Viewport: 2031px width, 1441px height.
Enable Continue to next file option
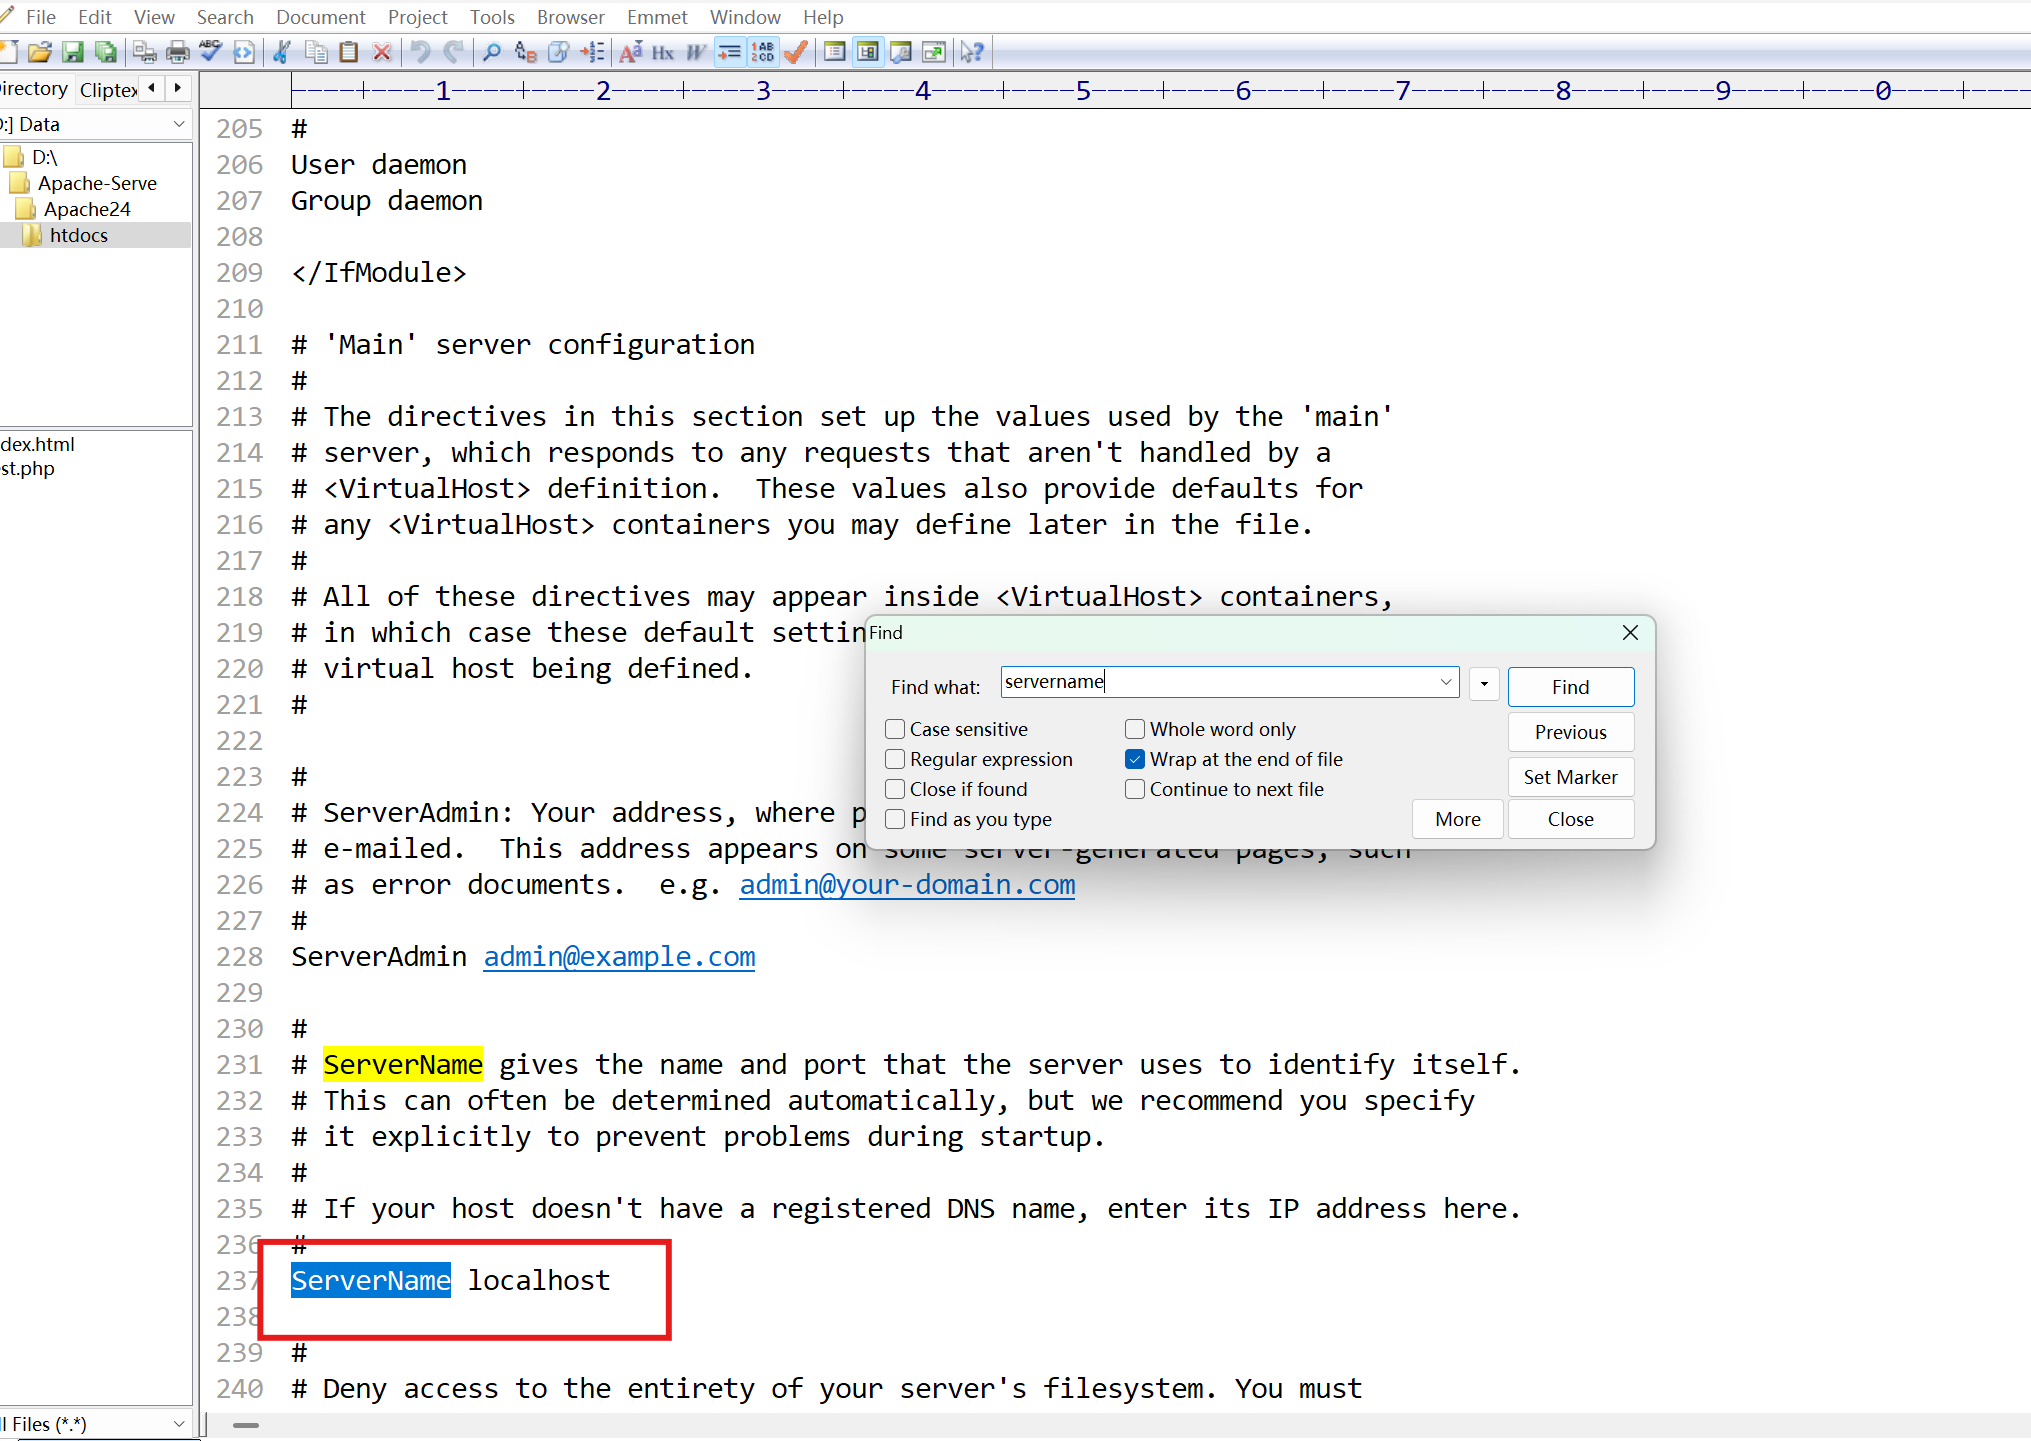coord(1135,789)
